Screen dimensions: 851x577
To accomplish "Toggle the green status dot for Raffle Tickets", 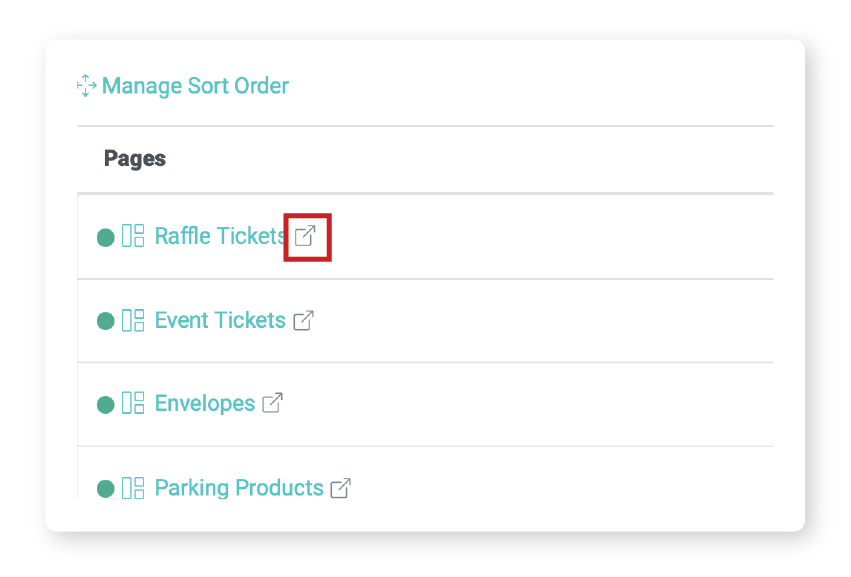I will [x=105, y=238].
